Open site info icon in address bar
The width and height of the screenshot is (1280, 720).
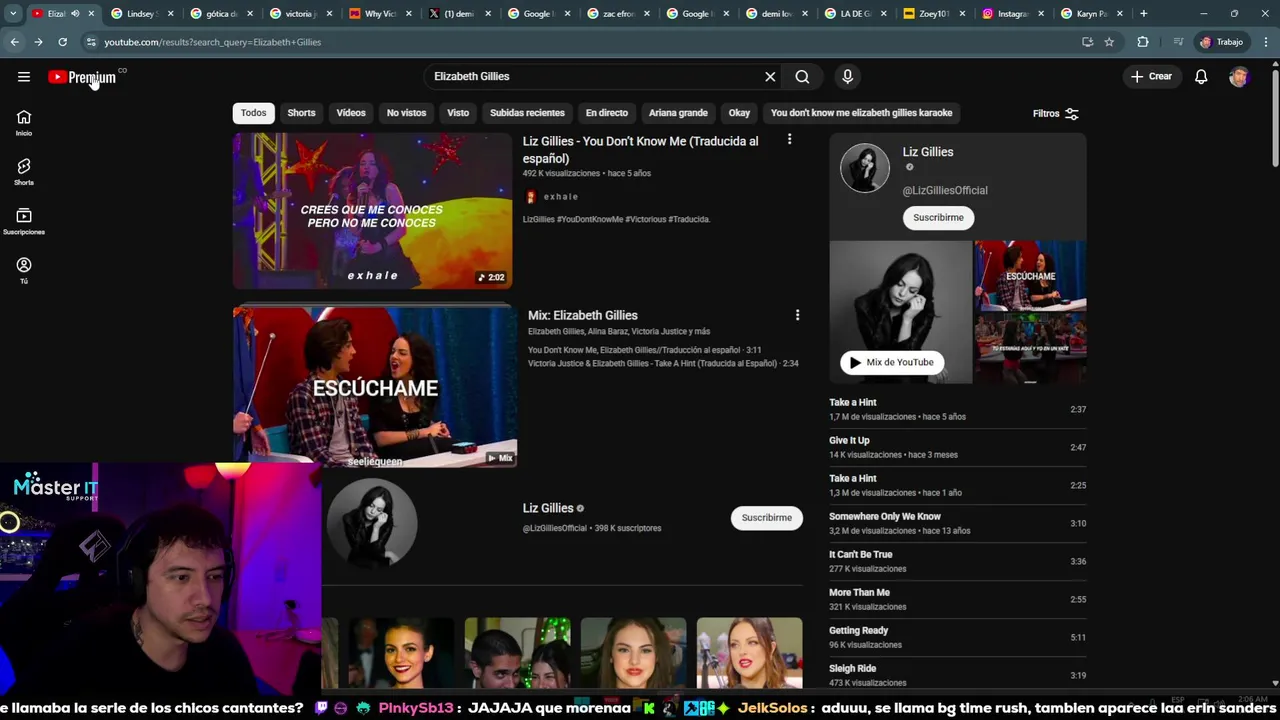[91, 42]
